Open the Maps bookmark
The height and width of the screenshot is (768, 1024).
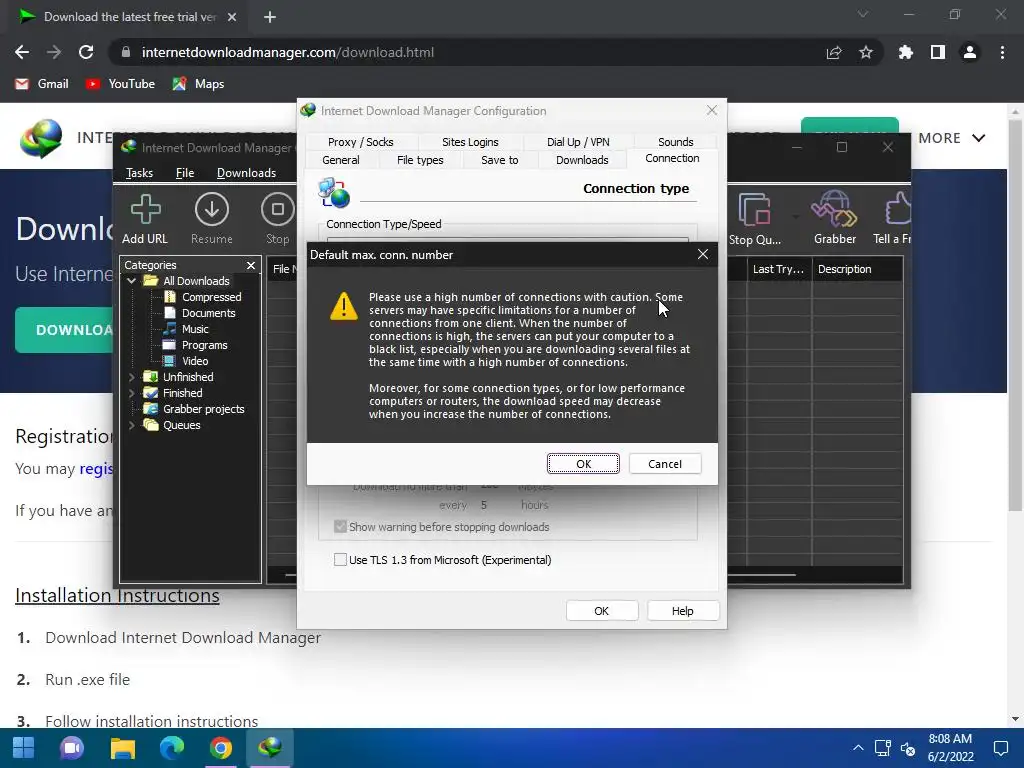pyautogui.click(x=198, y=84)
